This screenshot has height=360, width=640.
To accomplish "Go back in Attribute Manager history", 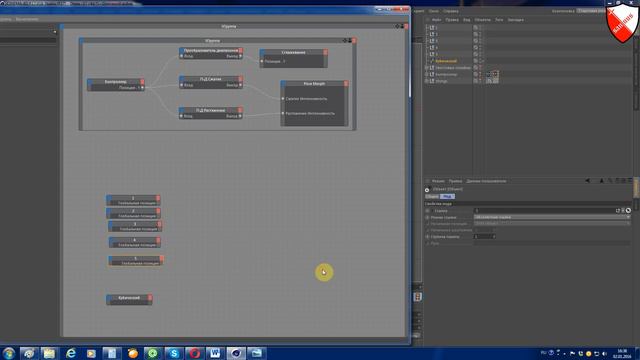I will point(587,180).
